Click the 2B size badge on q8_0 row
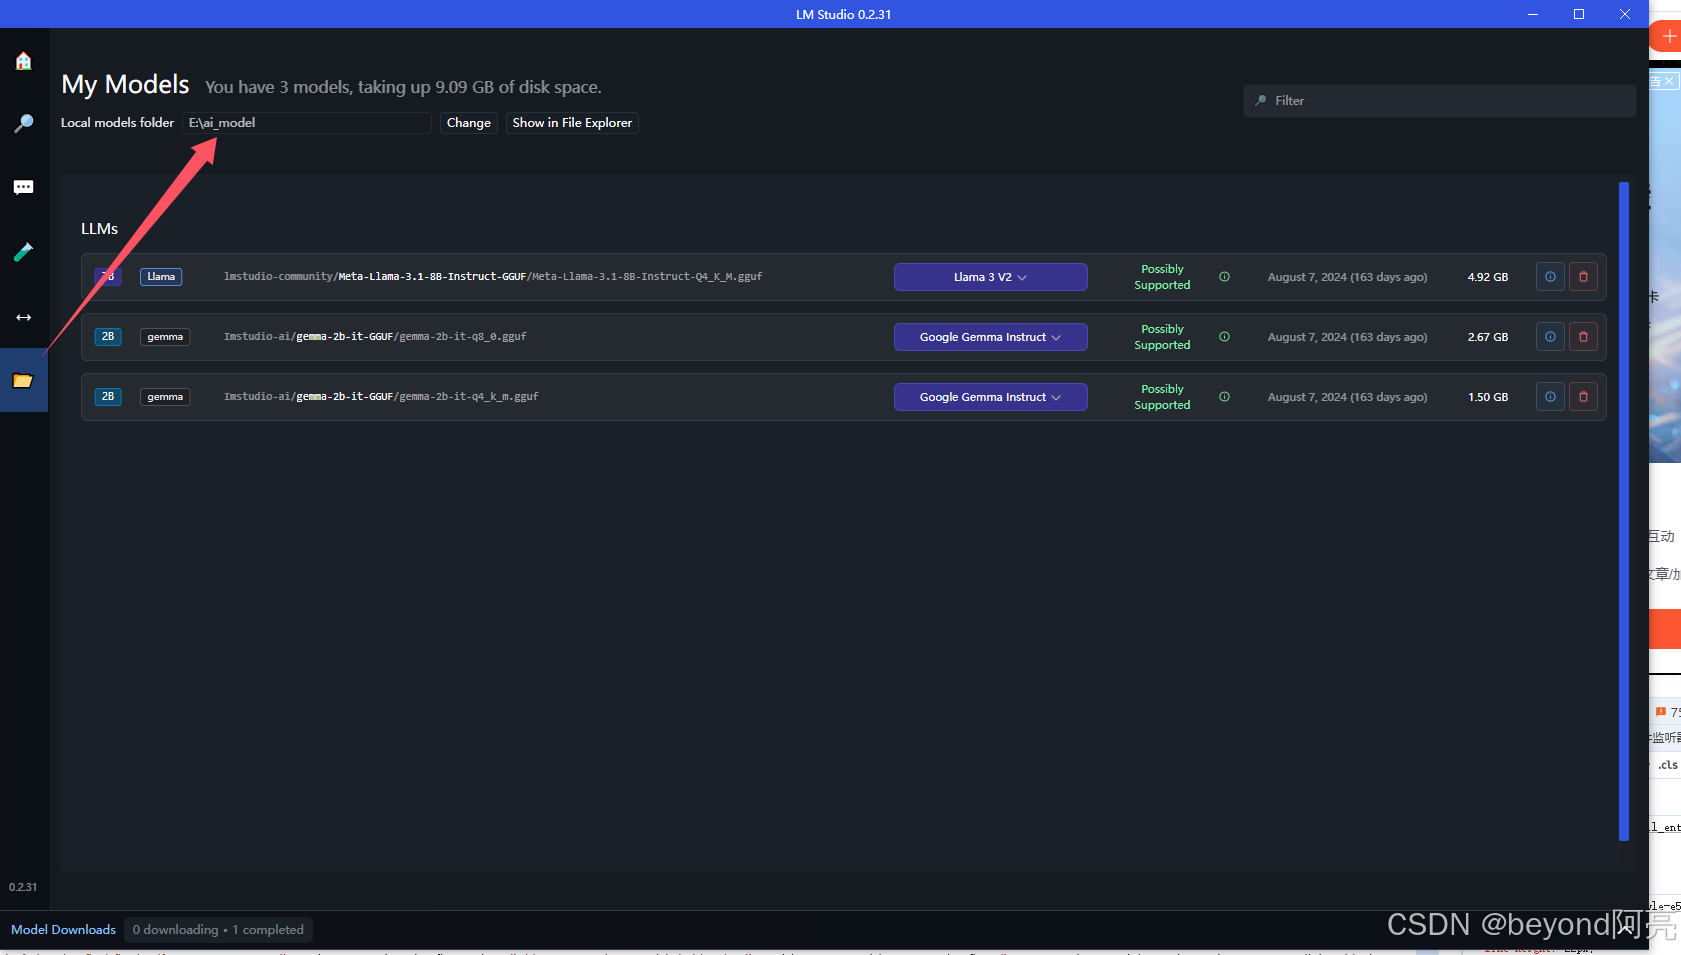Screen dimensions: 1681x955 tap(108, 337)
